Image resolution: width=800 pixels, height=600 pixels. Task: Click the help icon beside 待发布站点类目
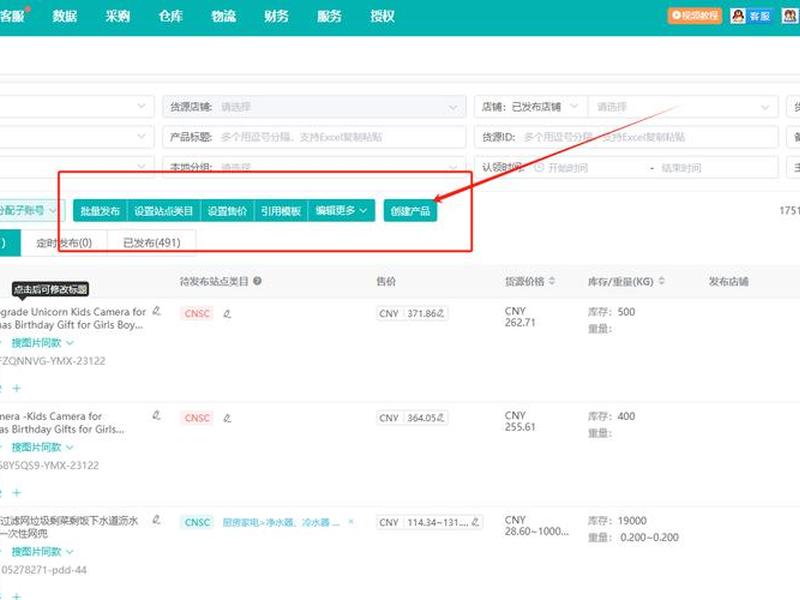[x=258, y=281]
